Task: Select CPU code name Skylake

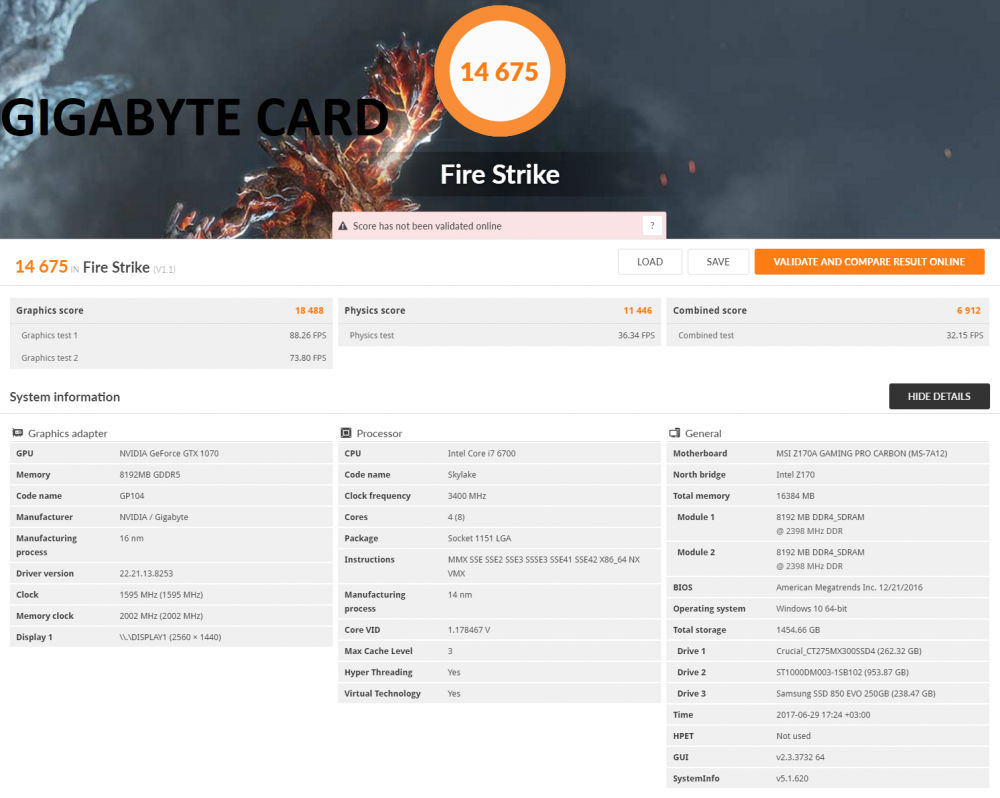Action: [x=462, y=475]
